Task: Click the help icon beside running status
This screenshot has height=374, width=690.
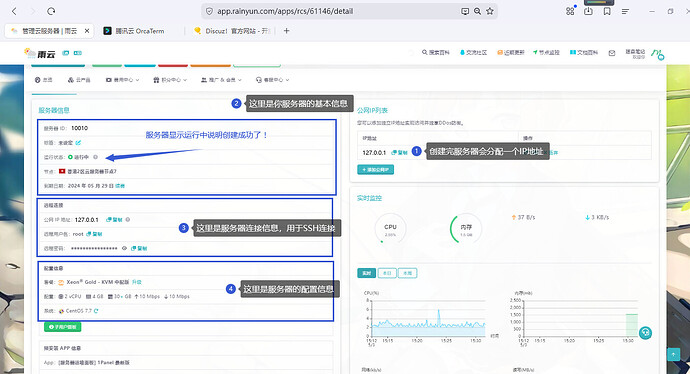Action: (x=95, y=157)
